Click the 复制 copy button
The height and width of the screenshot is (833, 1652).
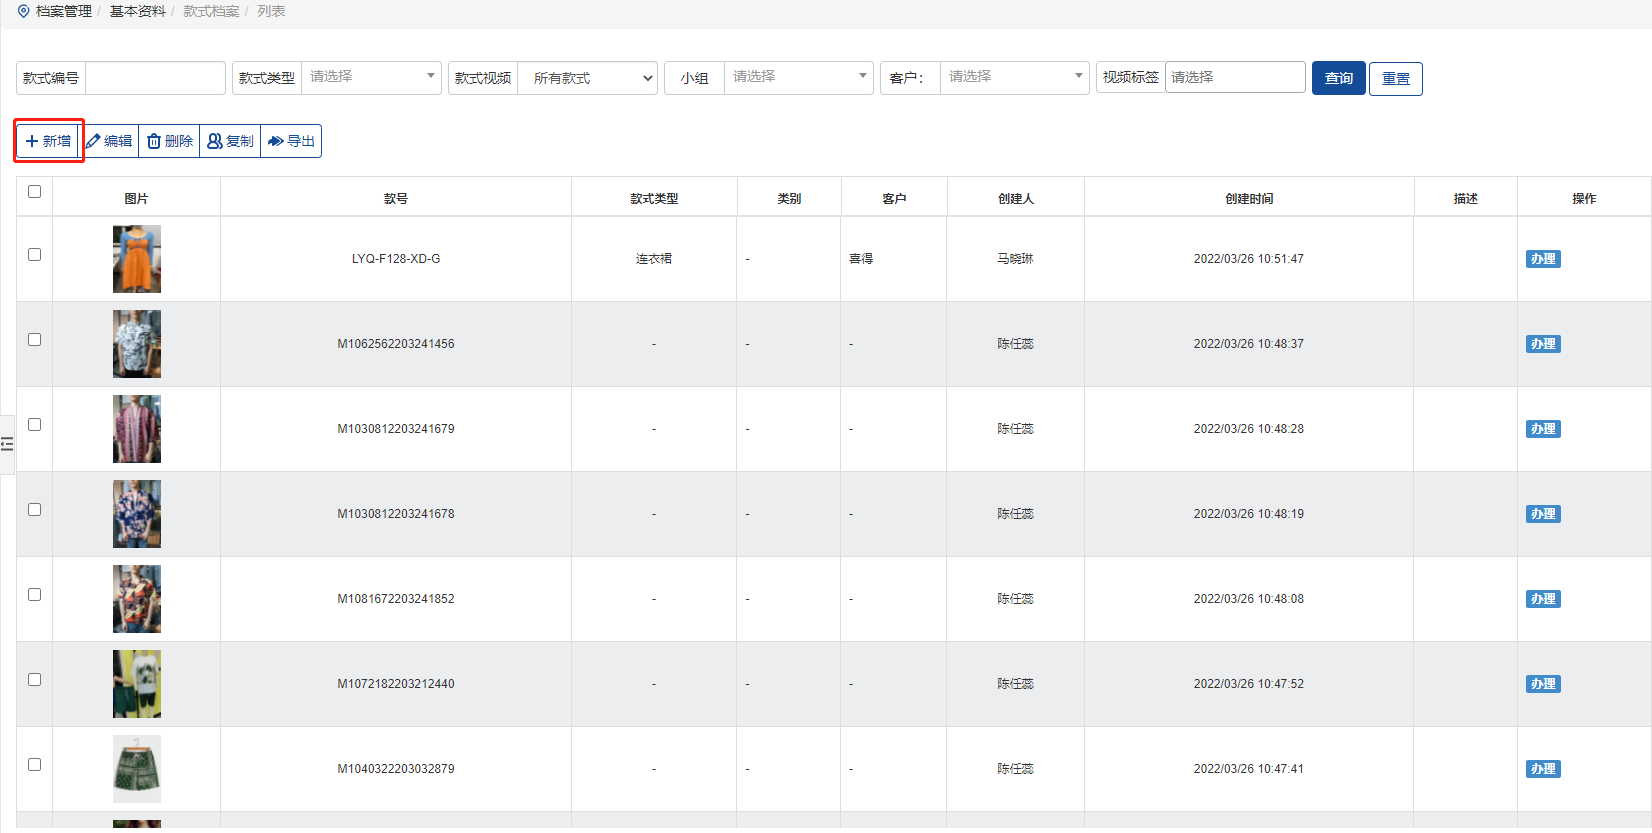[230, 141]
